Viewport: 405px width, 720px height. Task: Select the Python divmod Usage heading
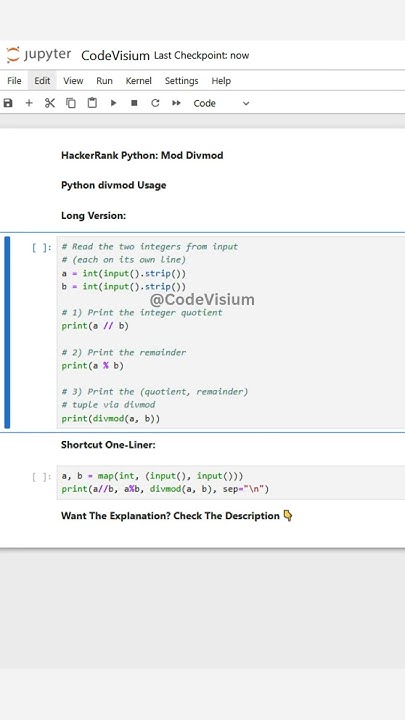[113, 185]
